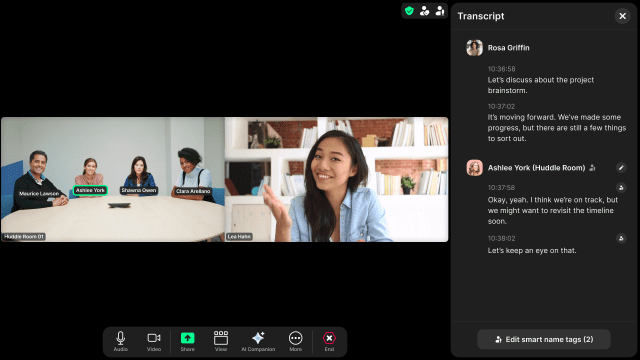
Task: Click the "It's moving forward" transcript message
Action: pyautogui.click(x=557, y=128)
